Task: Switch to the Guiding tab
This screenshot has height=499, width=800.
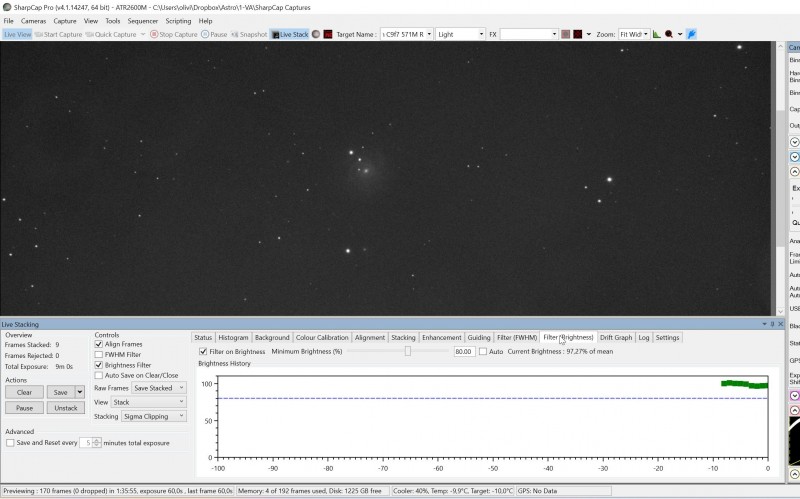Action: [x=479, y=338]
